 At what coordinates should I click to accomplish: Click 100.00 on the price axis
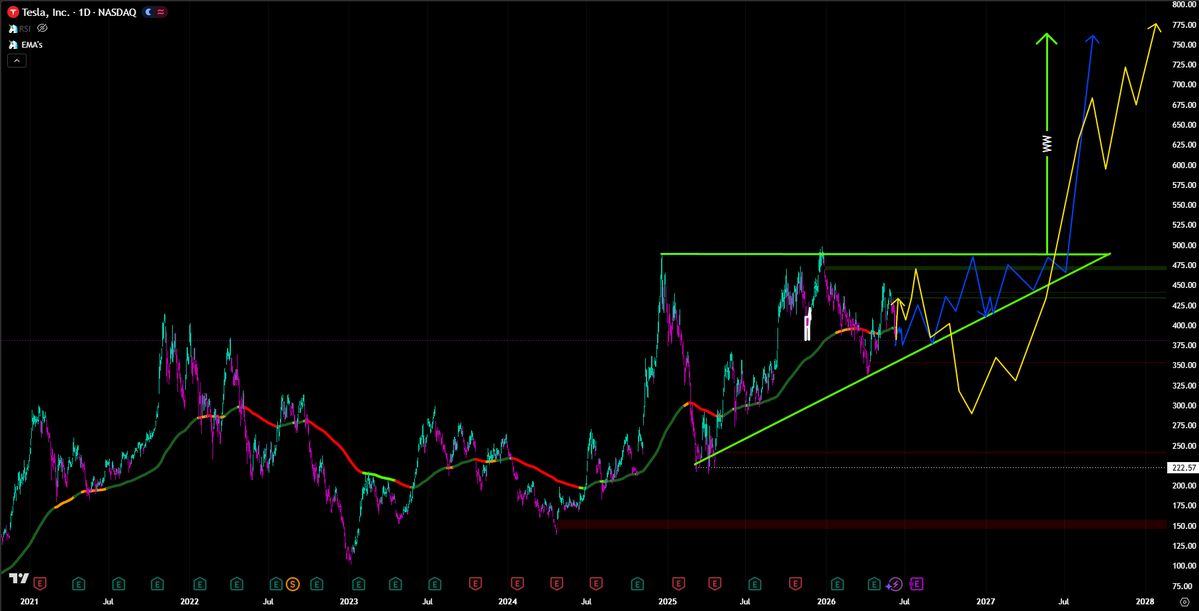click(x=1183, y=566)
